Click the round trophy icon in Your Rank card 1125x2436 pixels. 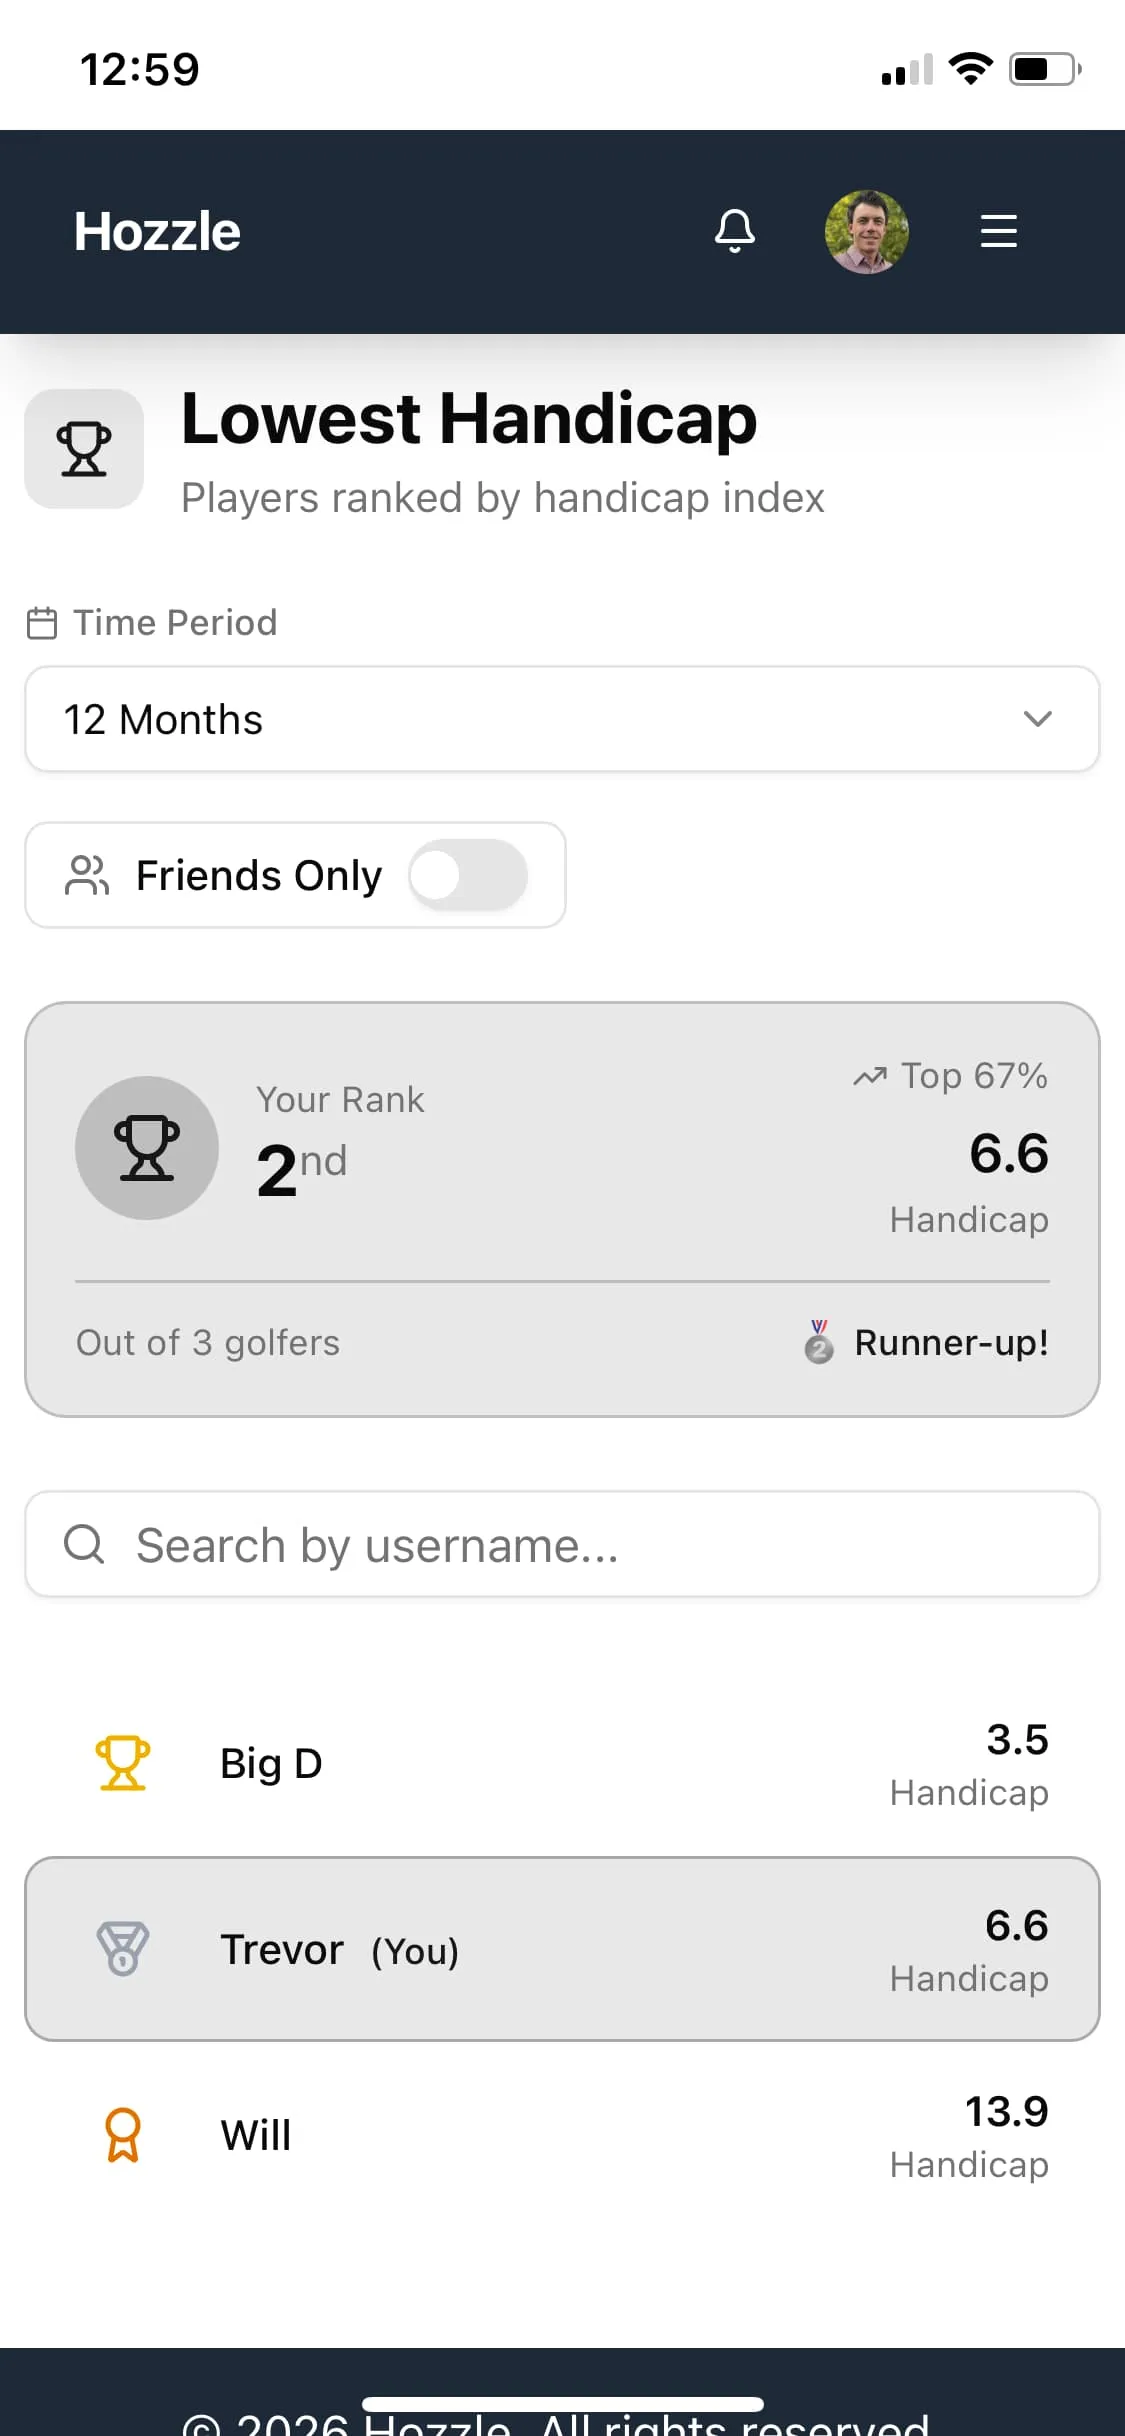point(147,1148)
